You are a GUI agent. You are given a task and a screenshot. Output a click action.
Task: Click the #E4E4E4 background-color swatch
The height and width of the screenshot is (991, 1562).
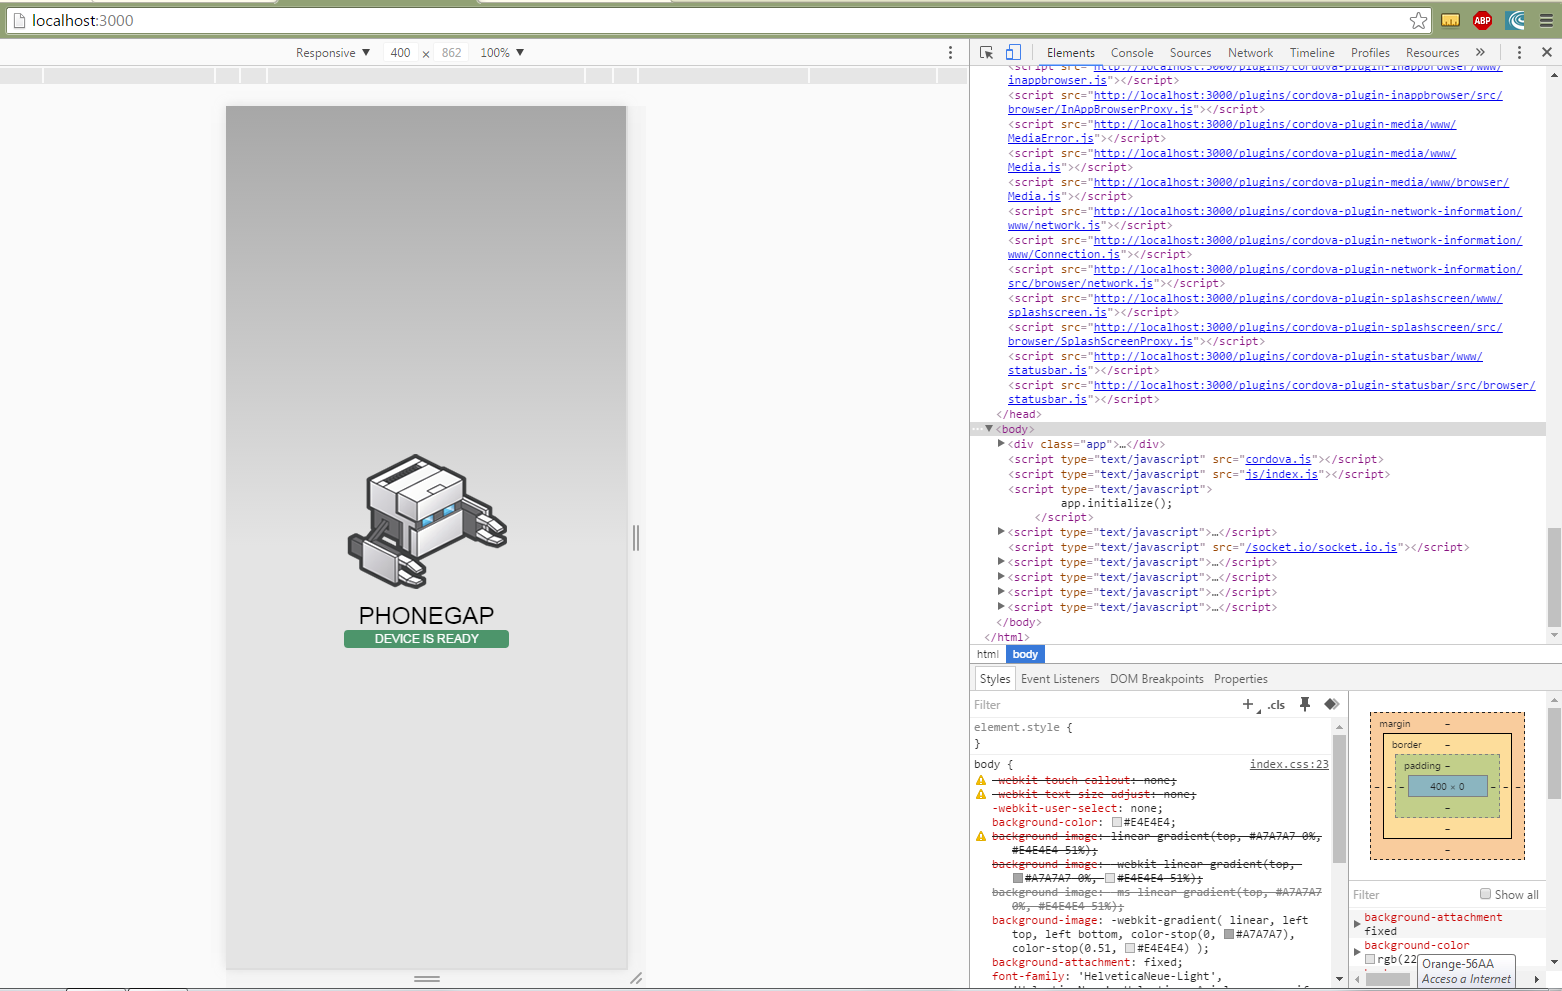coord(1115,822)
